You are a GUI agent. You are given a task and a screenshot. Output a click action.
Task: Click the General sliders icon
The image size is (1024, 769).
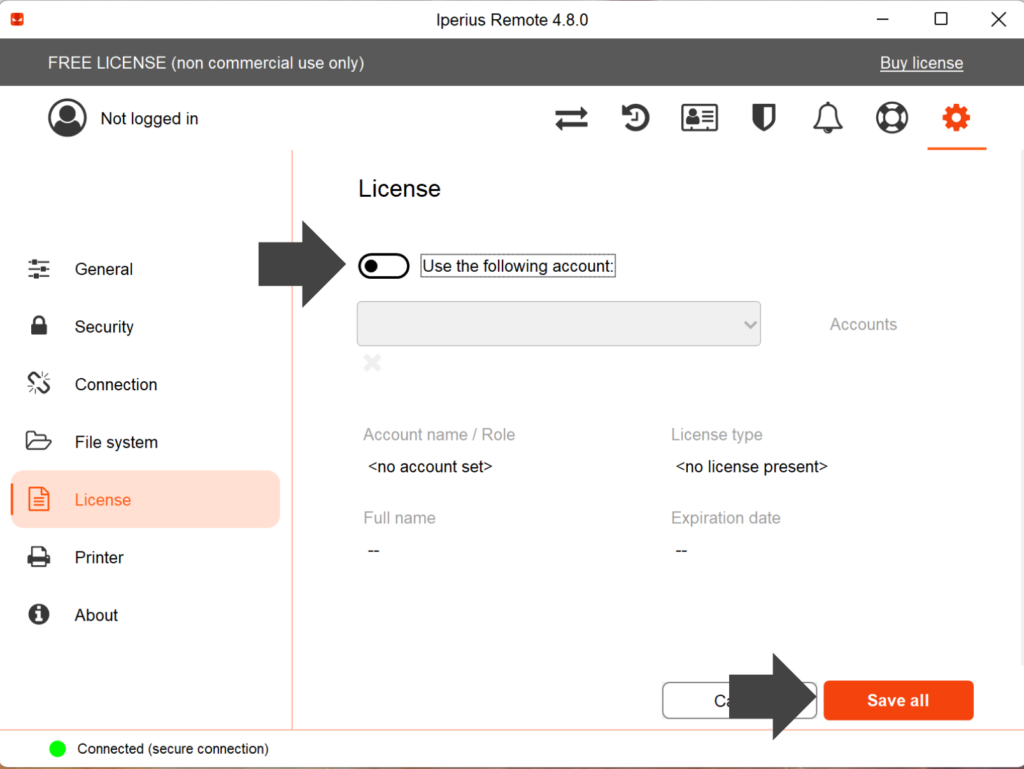point(39,269)
